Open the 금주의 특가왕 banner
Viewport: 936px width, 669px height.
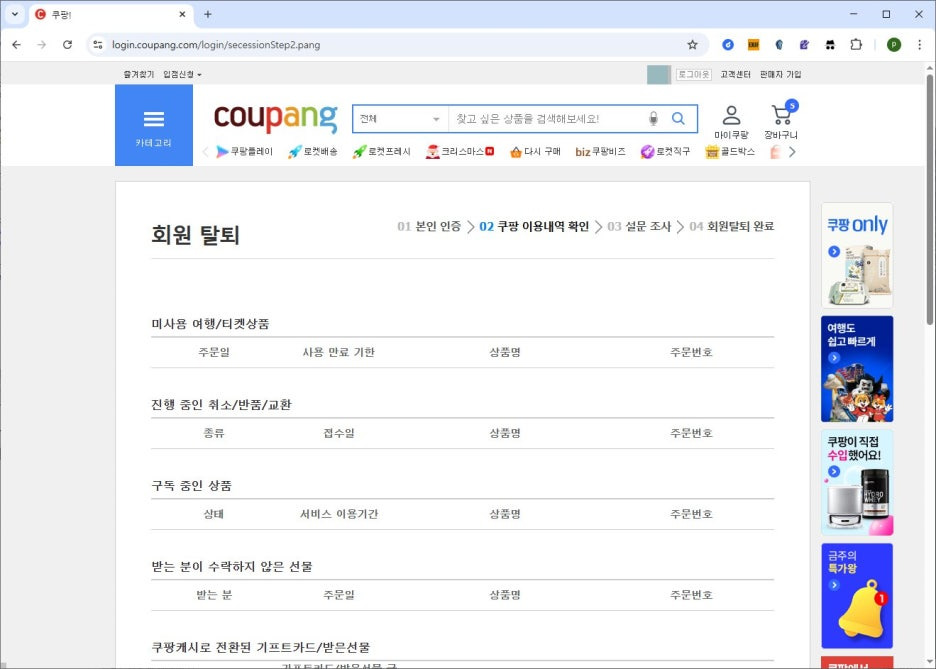[857, 596]
